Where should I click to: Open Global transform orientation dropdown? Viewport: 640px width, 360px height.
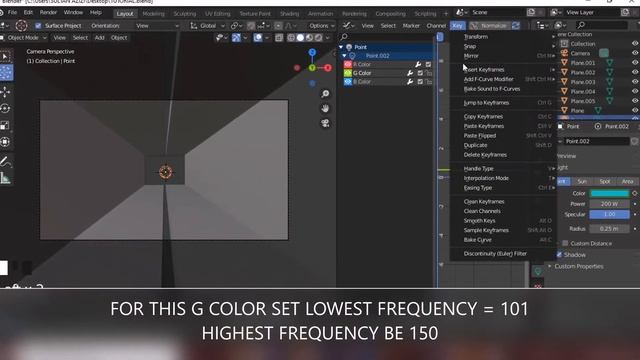click(x=207, y=25)
